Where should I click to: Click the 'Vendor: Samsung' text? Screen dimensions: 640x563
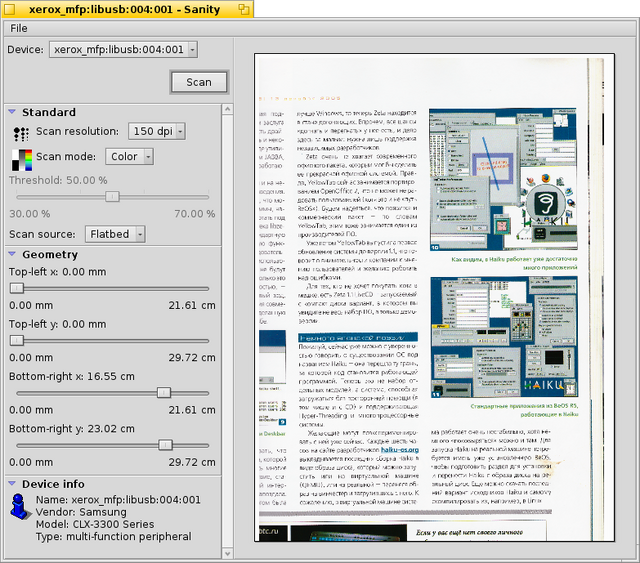point(81,512)
